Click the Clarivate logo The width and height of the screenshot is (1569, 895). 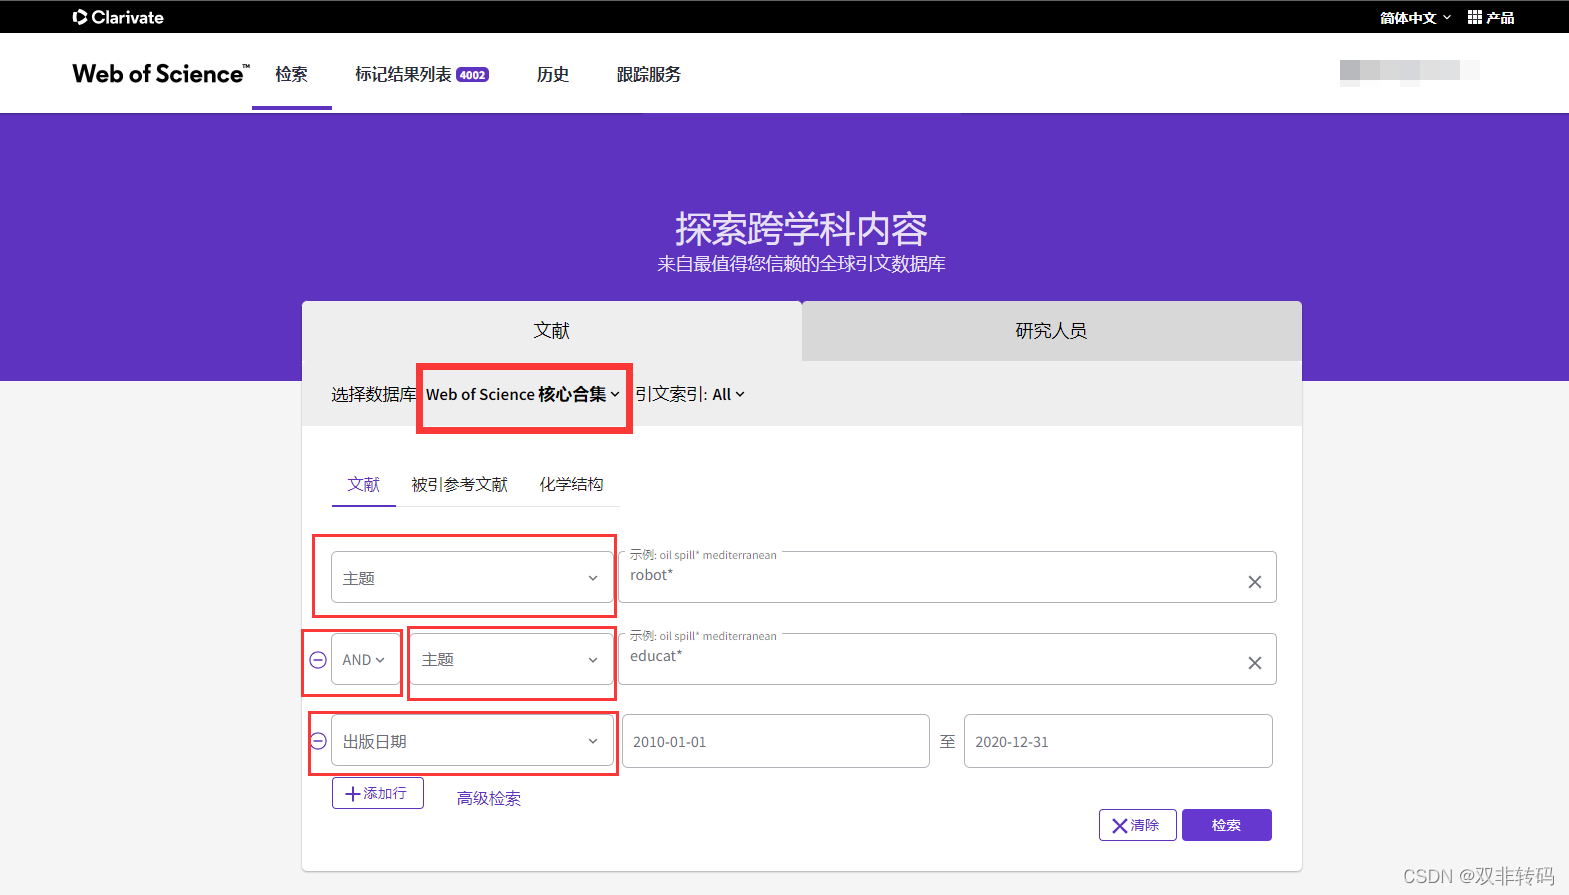118,17
